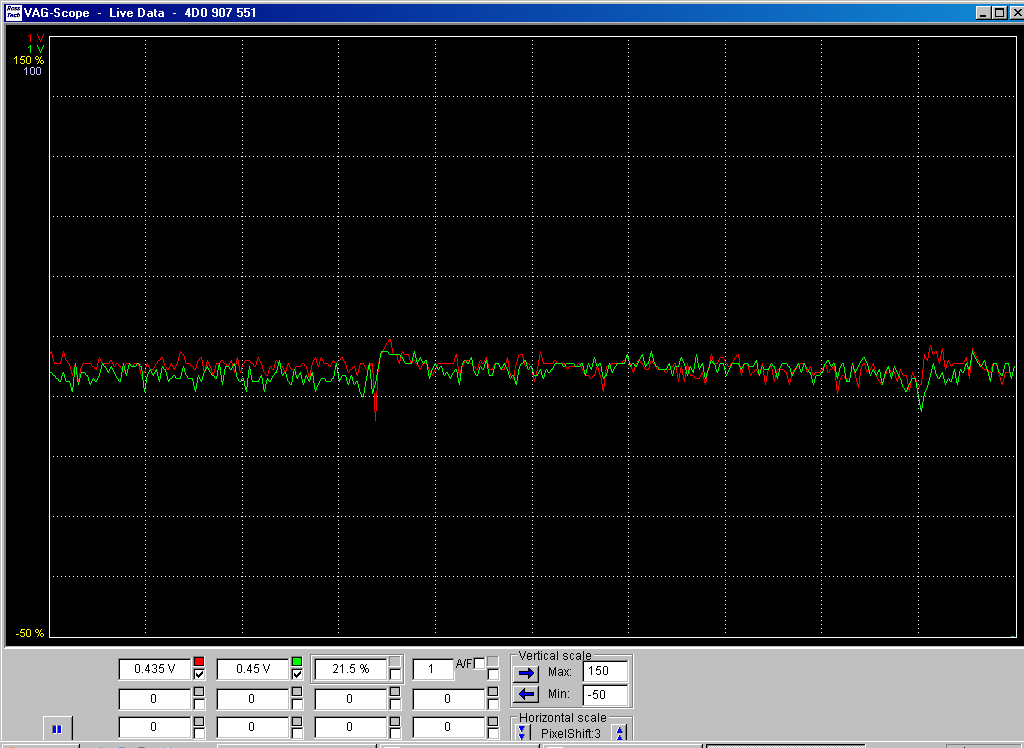The height and width of the screenshot is (748, 1024).
Task: Uncheck the checkbox for the 0.45 V channel
Action: point(297,675)
